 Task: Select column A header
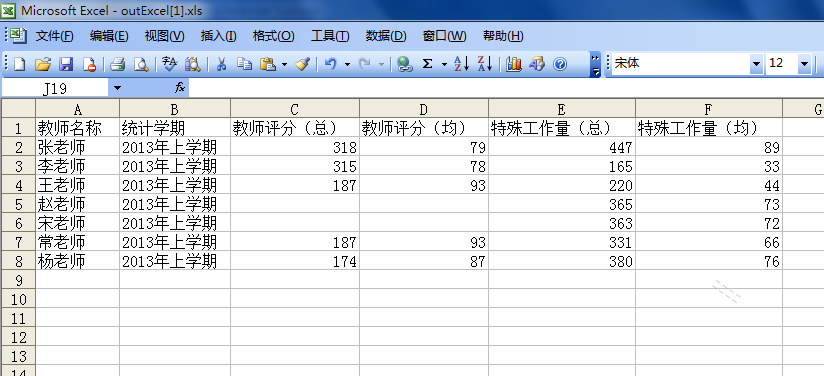(77, 109)
